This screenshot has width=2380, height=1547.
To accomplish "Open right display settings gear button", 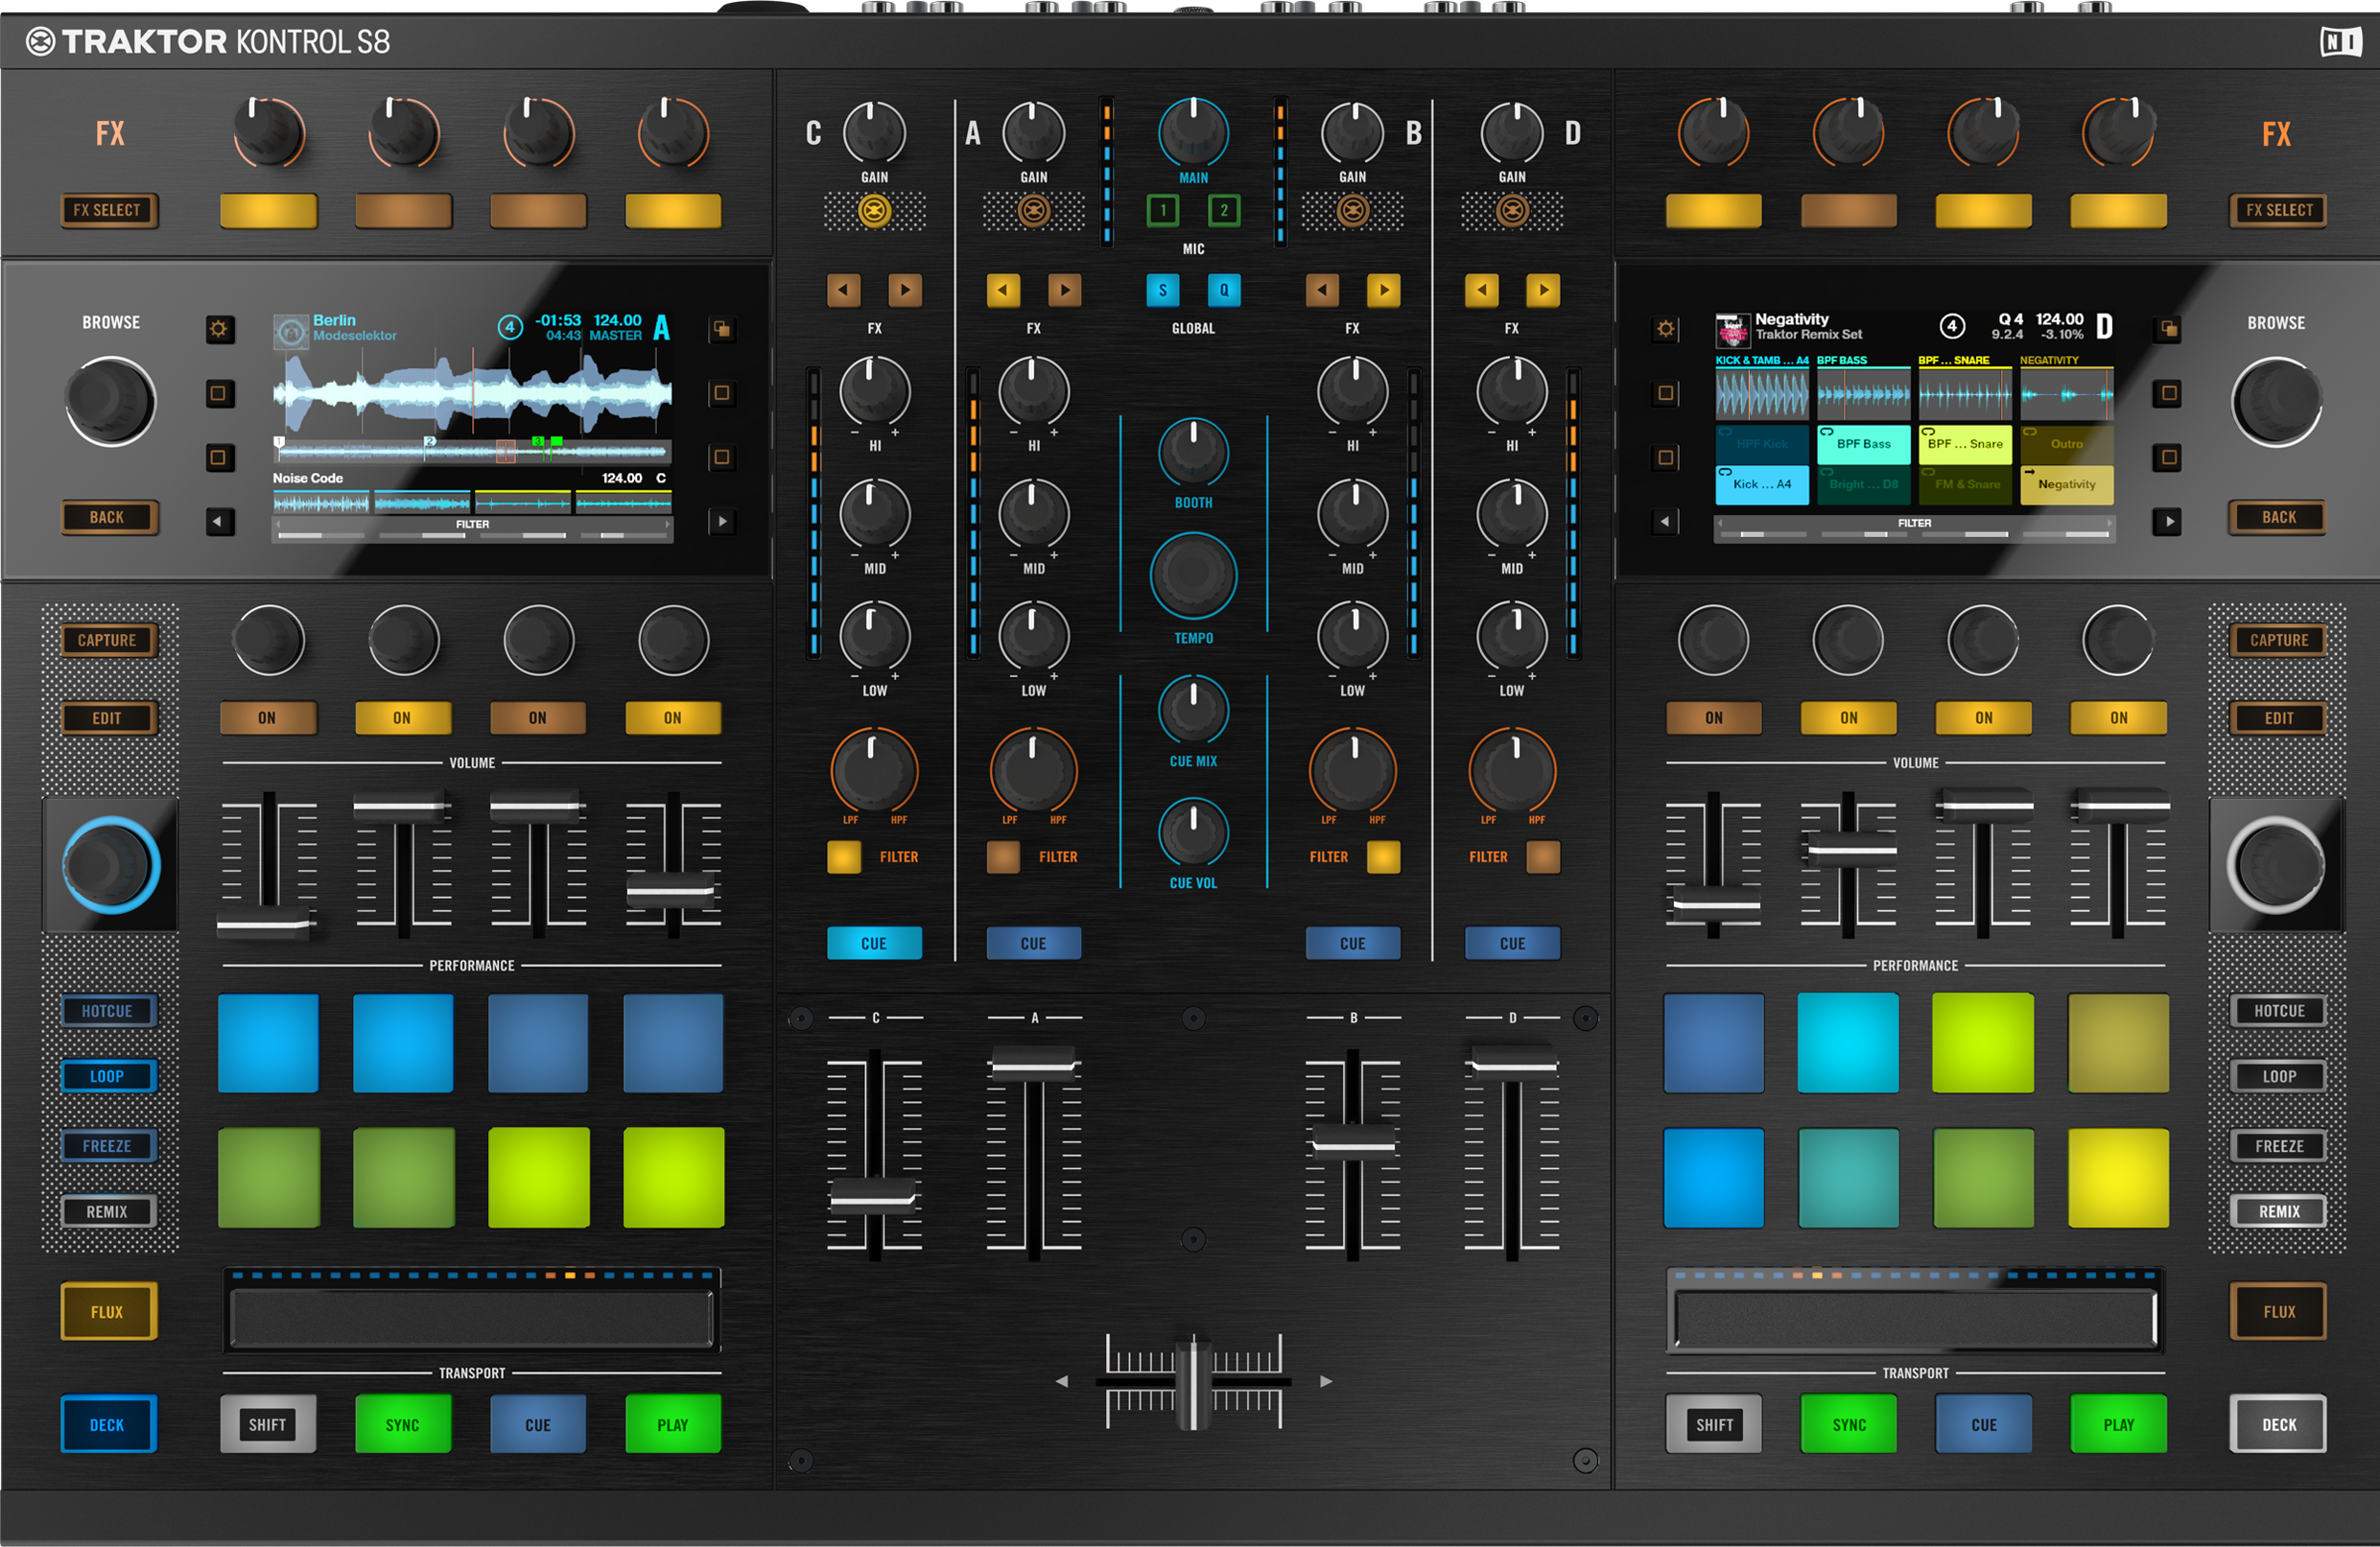I will pos(1665,329).
